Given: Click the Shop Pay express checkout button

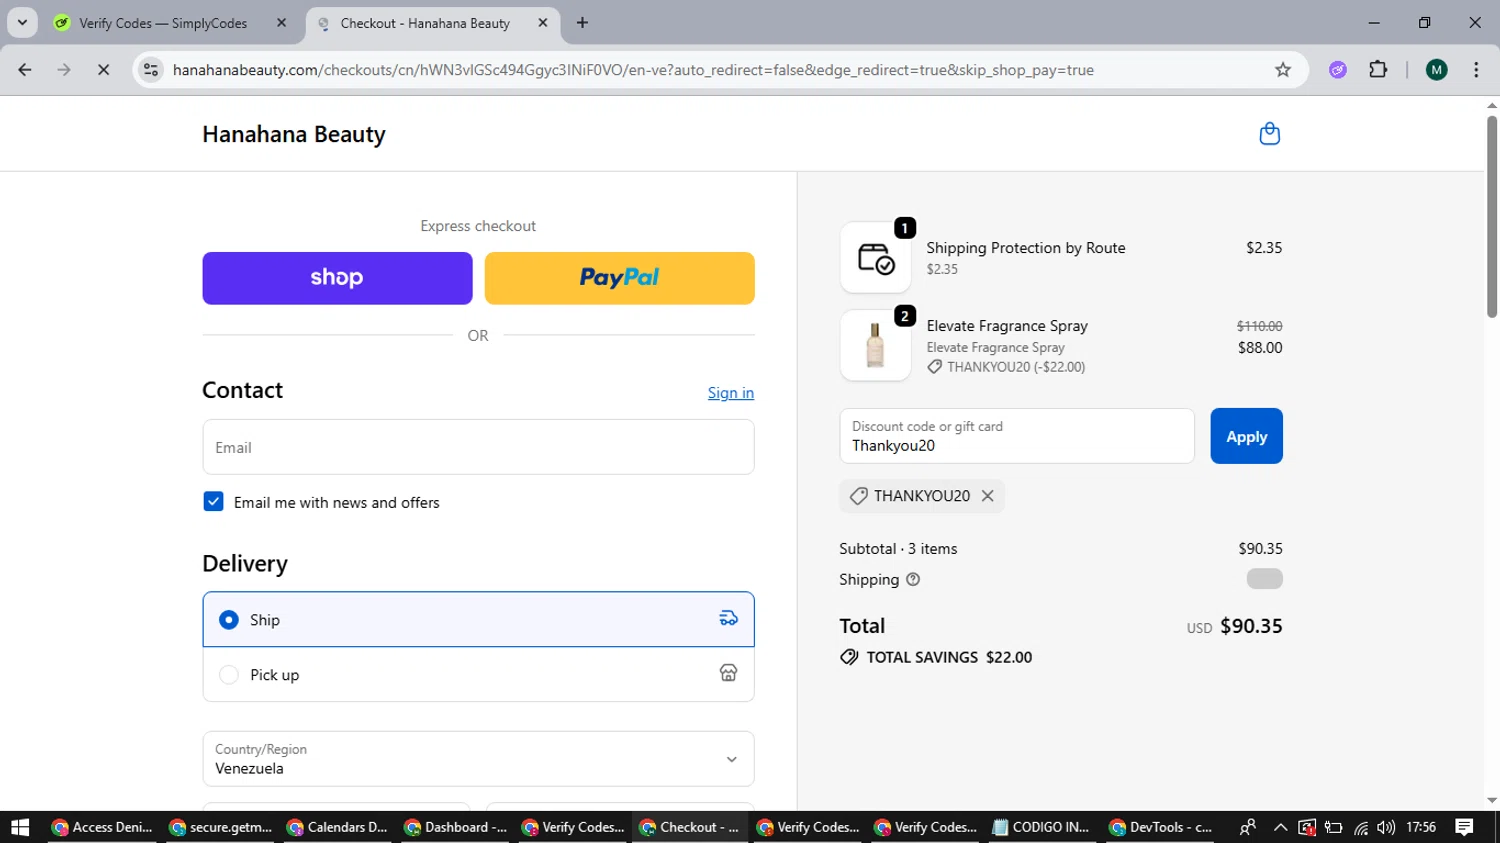Looking at the screenshot, I should (337, 278).
